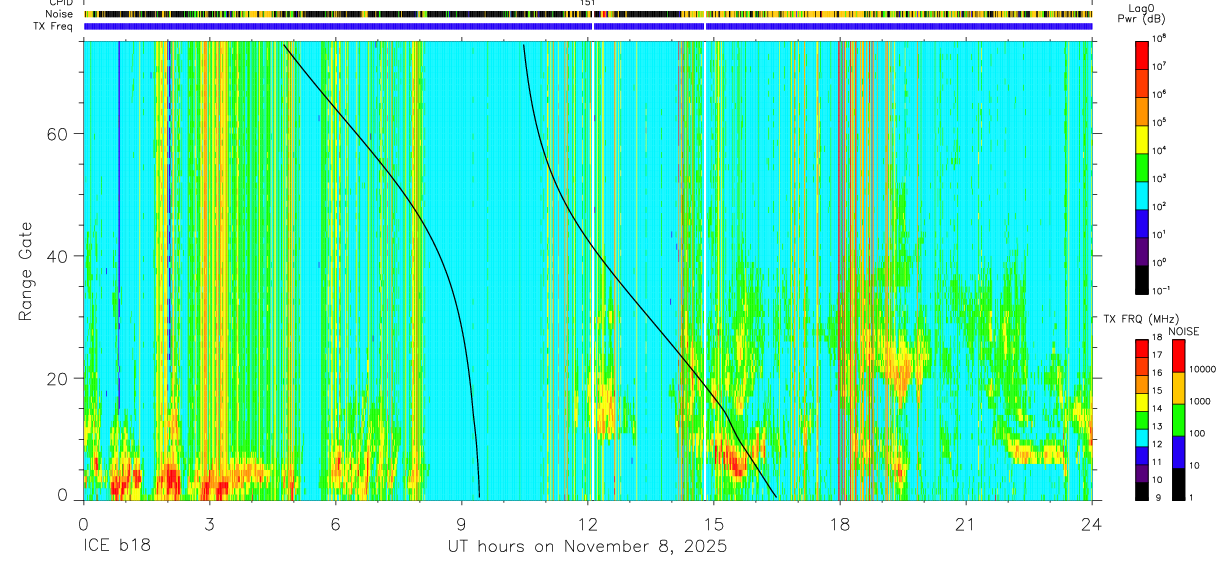
Task: Click the 'Noise' strip label at top left
Action: pyautogui.click(x=59, y=15)
